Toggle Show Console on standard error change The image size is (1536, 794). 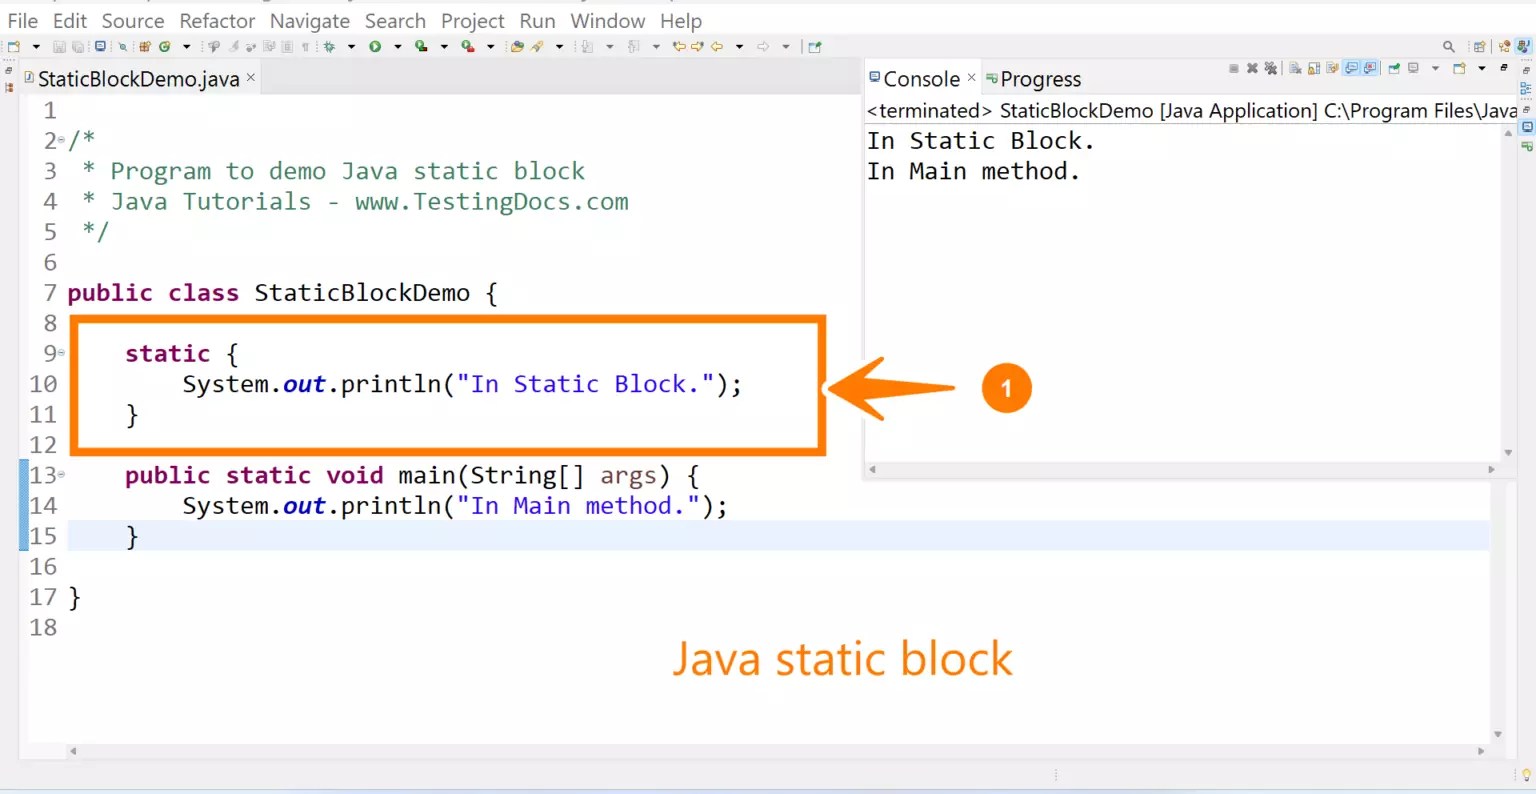1370,68
